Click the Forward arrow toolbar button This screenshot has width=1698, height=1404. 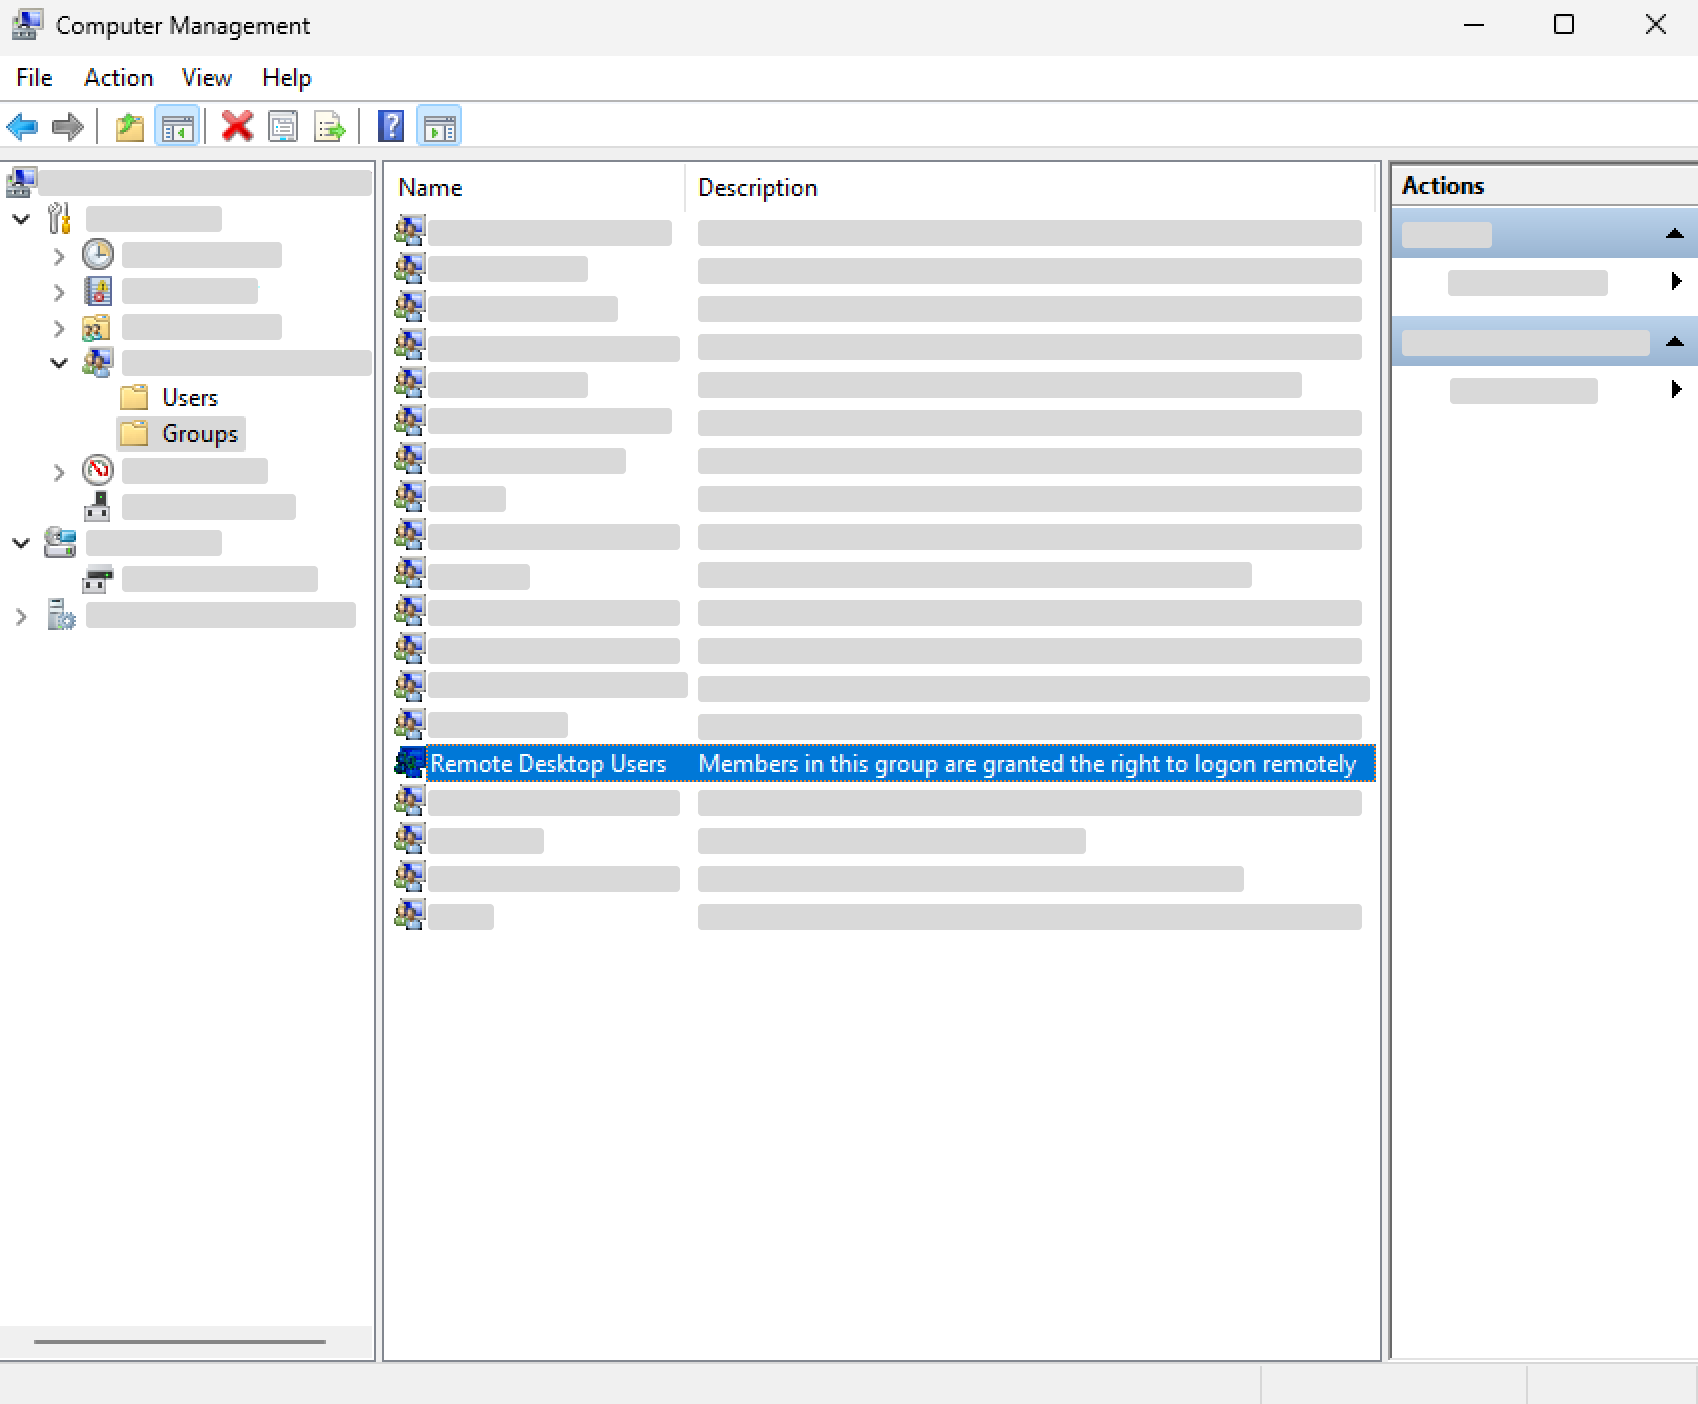[68, 127]
